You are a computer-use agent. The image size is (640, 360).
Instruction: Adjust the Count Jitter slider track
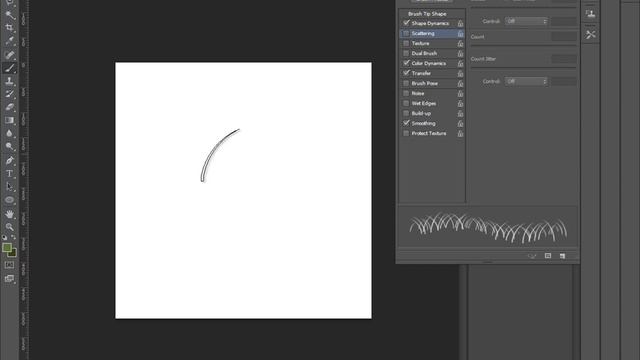[x=523, y=67]
